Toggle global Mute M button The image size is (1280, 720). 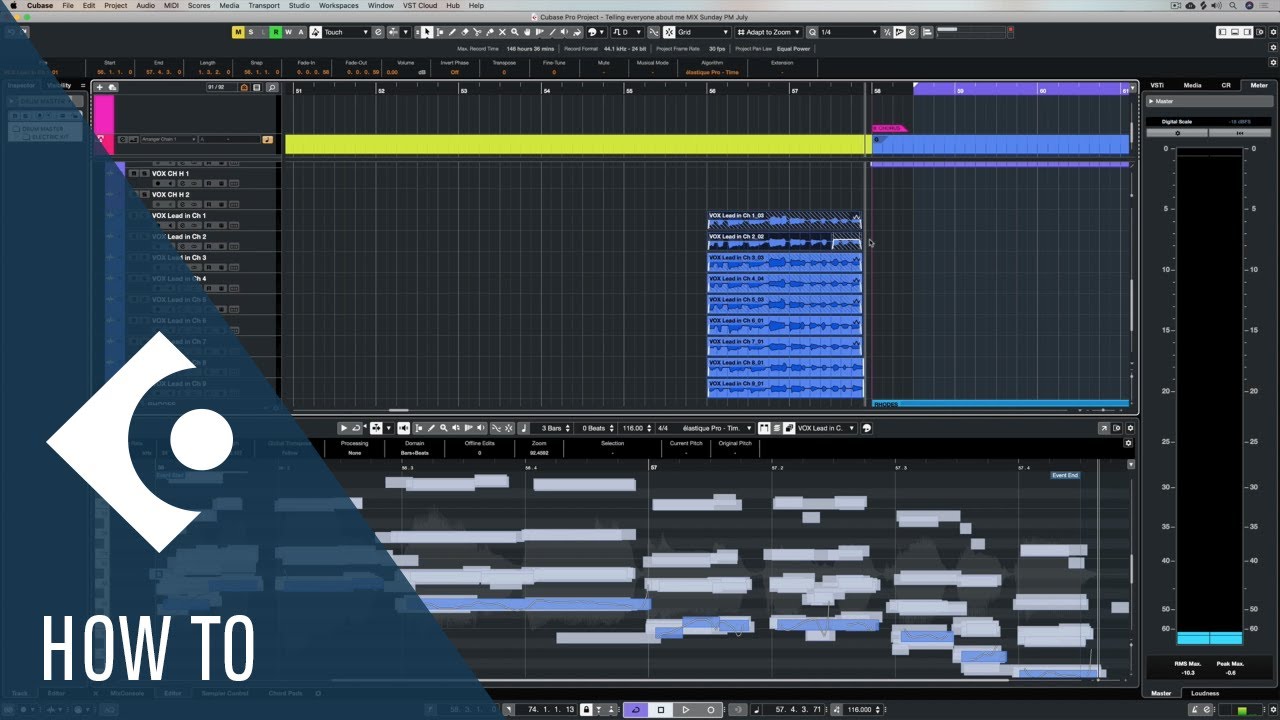[239, 32]
